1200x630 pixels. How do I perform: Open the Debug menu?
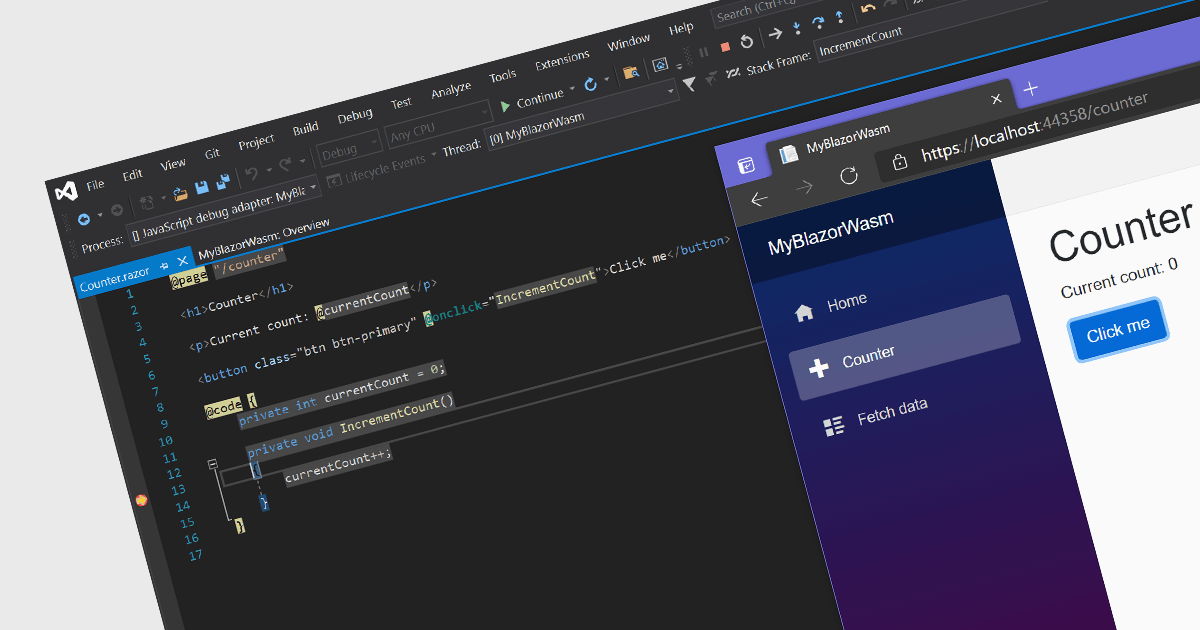(x=354, y=116)
